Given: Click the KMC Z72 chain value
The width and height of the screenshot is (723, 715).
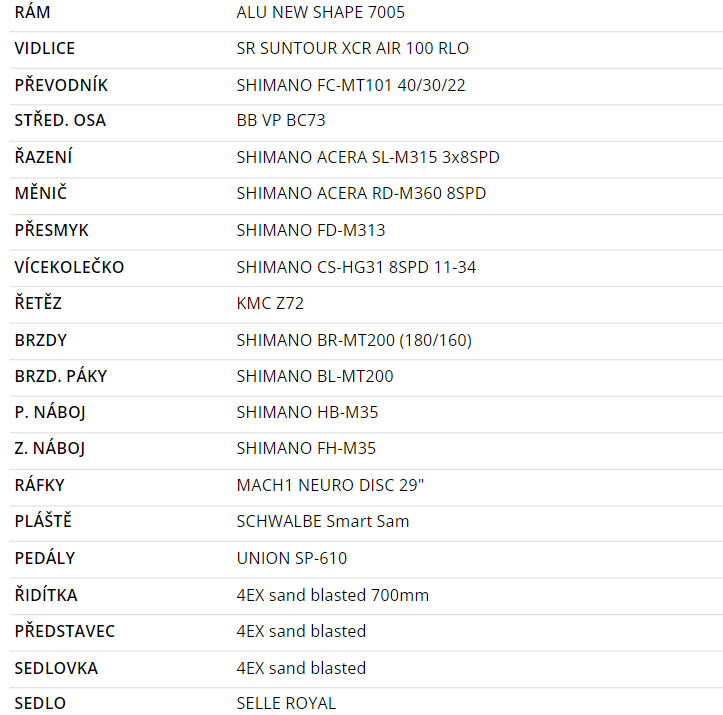Looking at the screenshot, I should point(270,303).
